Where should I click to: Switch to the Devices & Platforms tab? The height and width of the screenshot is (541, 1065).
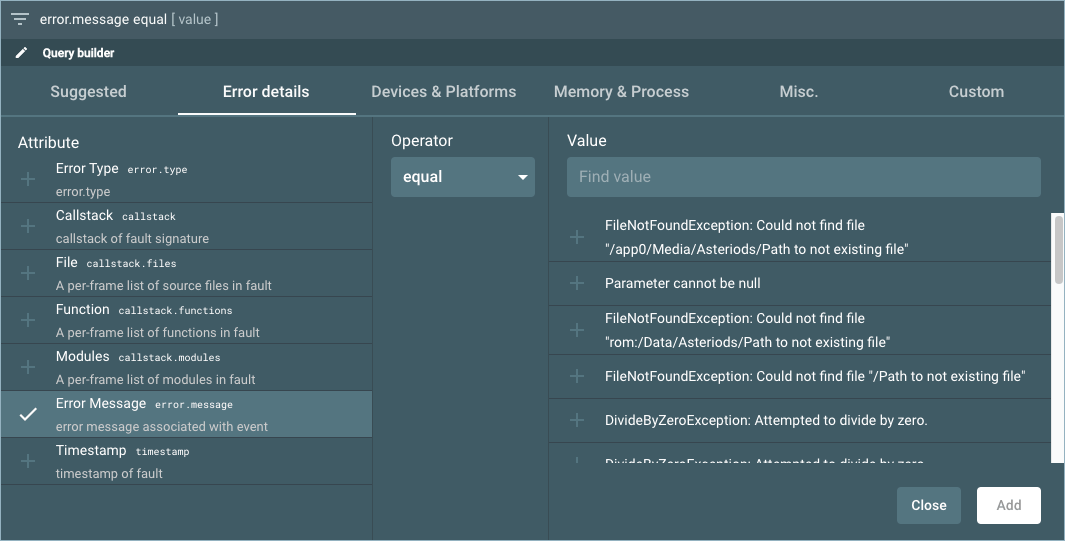click(x=443, y=92)
